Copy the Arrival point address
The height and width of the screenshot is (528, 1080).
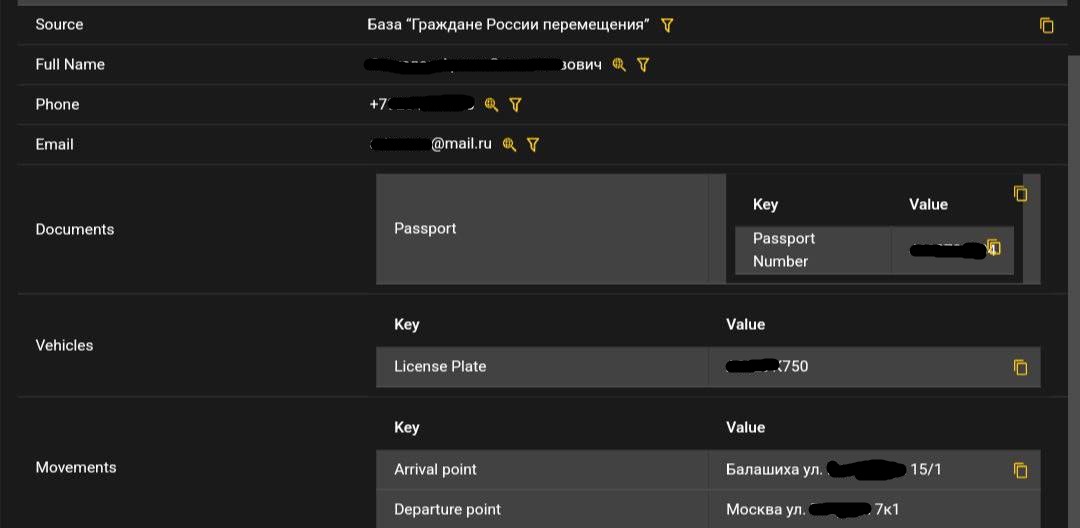coord(1020,470)
